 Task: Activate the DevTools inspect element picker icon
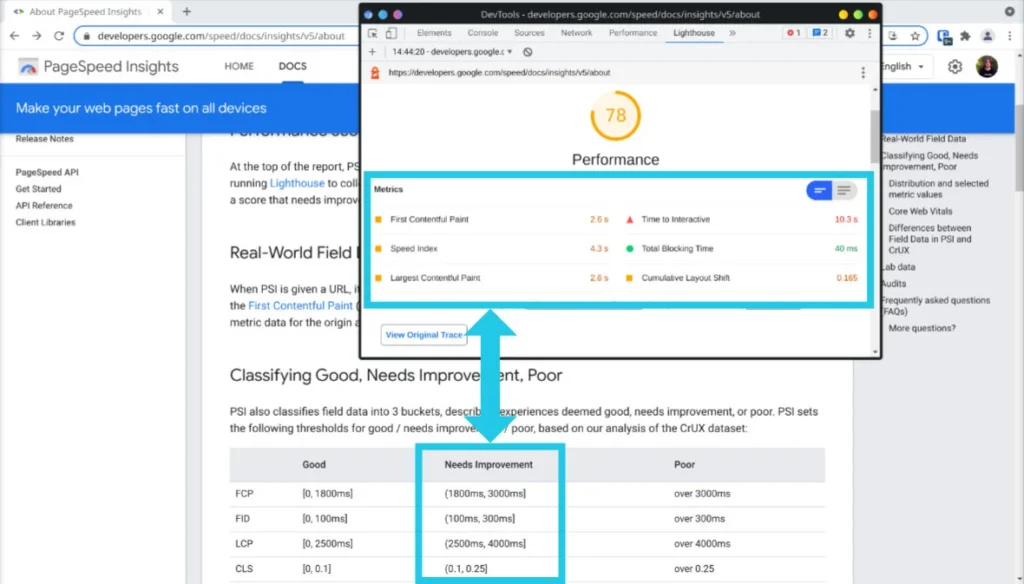pyautogui.click(x=373, y=33)
